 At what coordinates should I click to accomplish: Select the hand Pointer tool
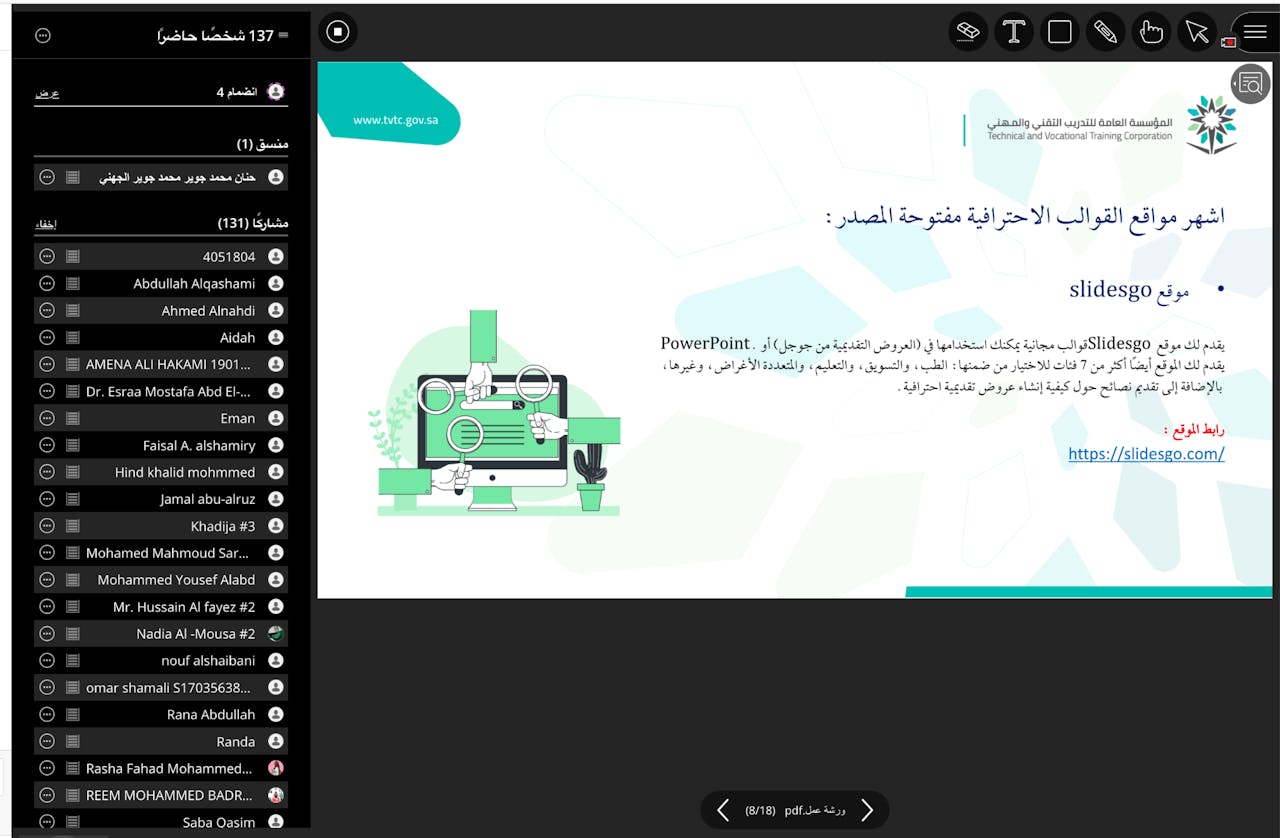click(x=1151, y=32)
